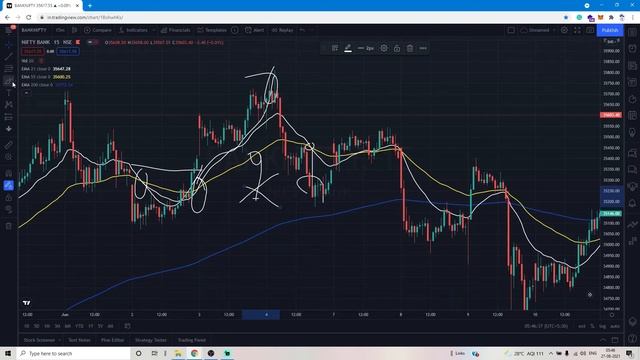The width and height of the screenshot is (640, 360).
Task: Delete the selected drawing via the floating toolbar
Action: [410, 48]
